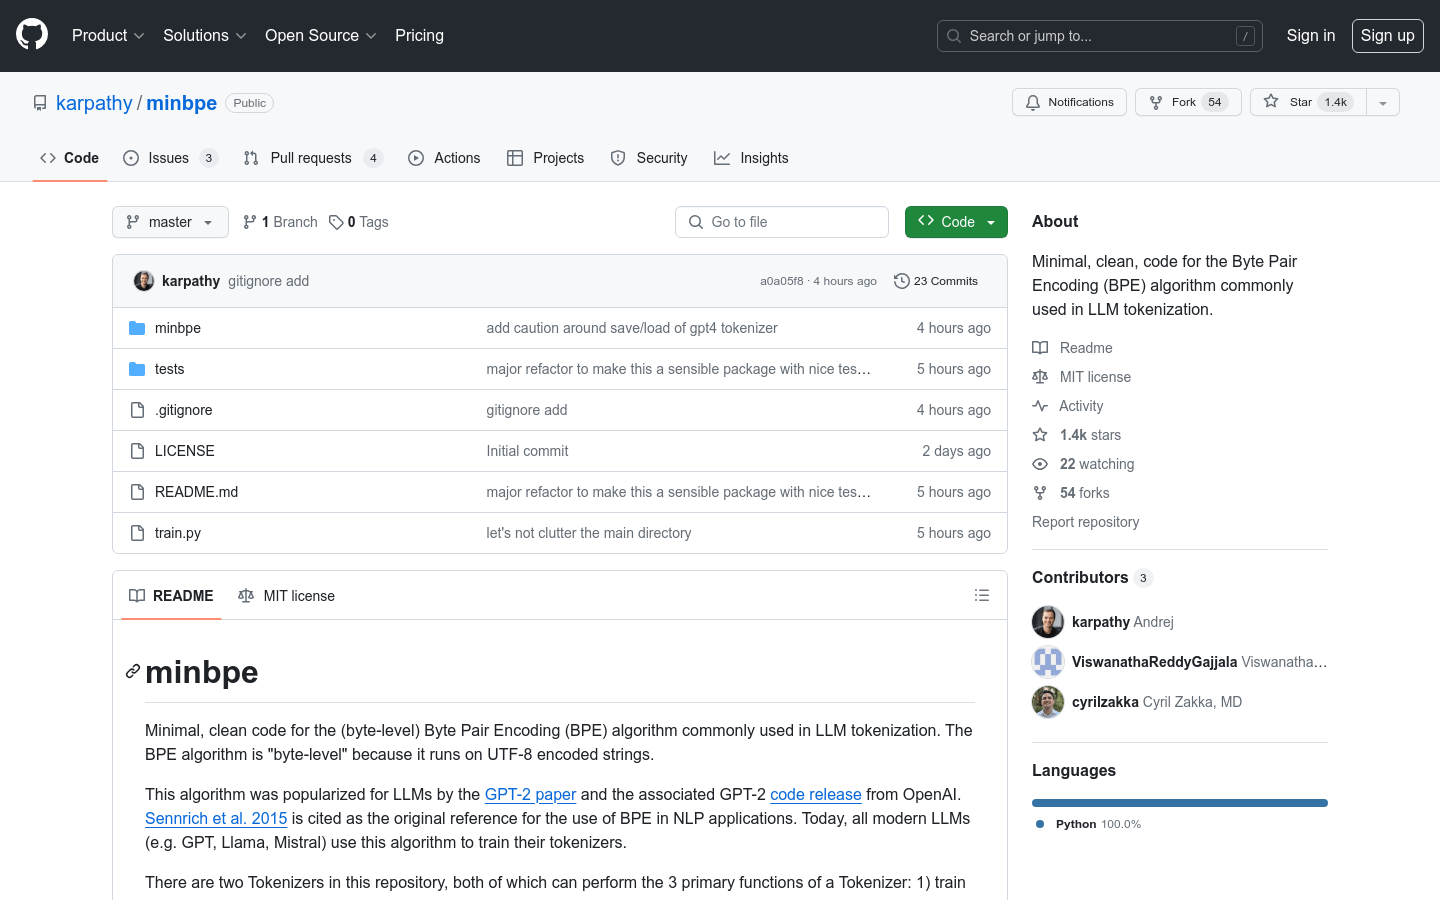Click the Python language progress bar
Image resolution: width=1440 pixels, height=900 pixels.
1179,803
